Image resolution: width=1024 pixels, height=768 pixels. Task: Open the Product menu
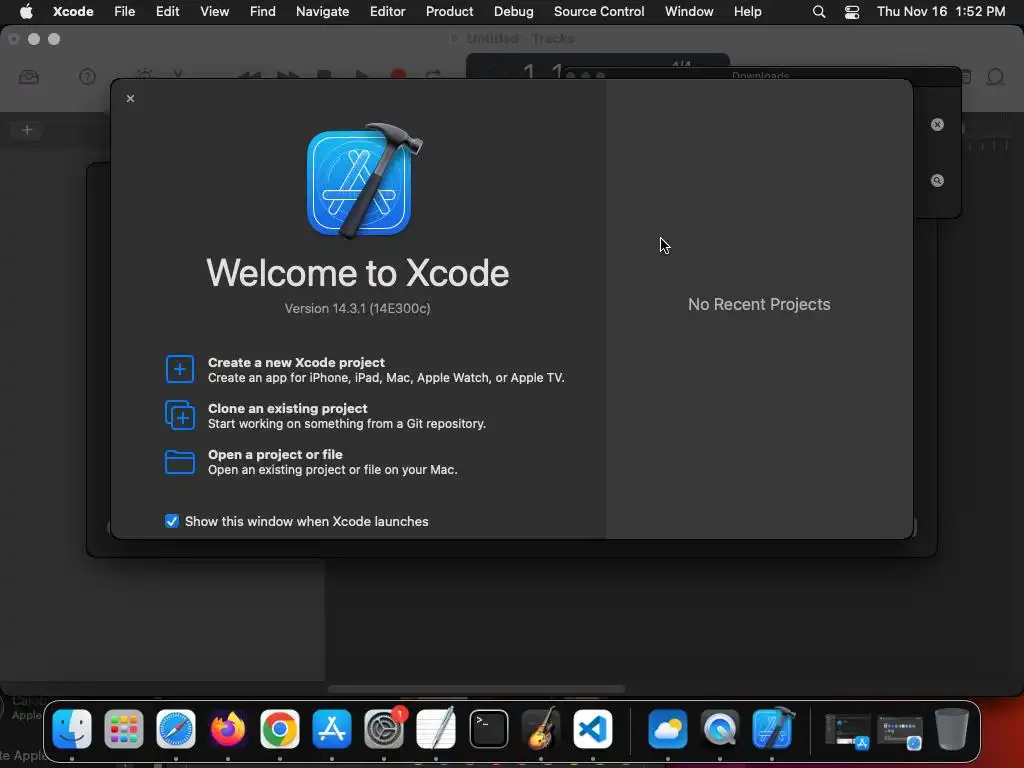tap(449, 11)
